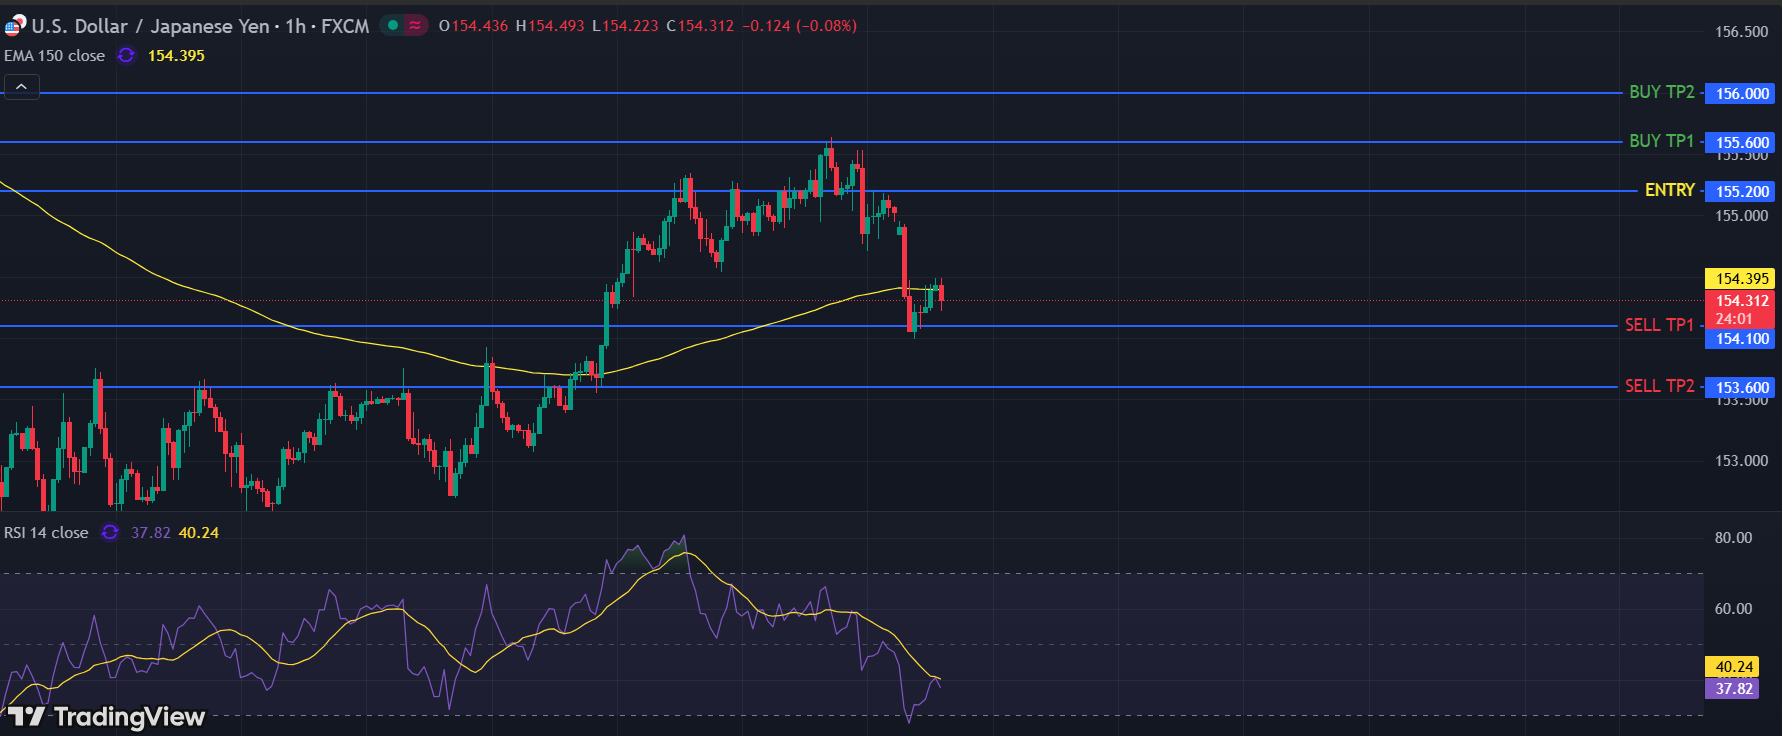Click the BUY TP2 line label
This screenshot has height=736, width=1782.
[1661, 92]
